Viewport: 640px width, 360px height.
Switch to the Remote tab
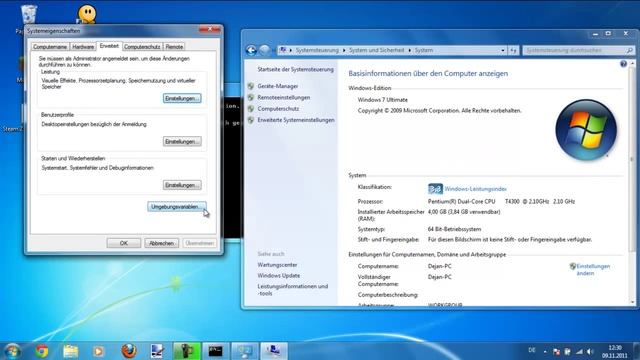pyautogui.click(x=174, y=47)
